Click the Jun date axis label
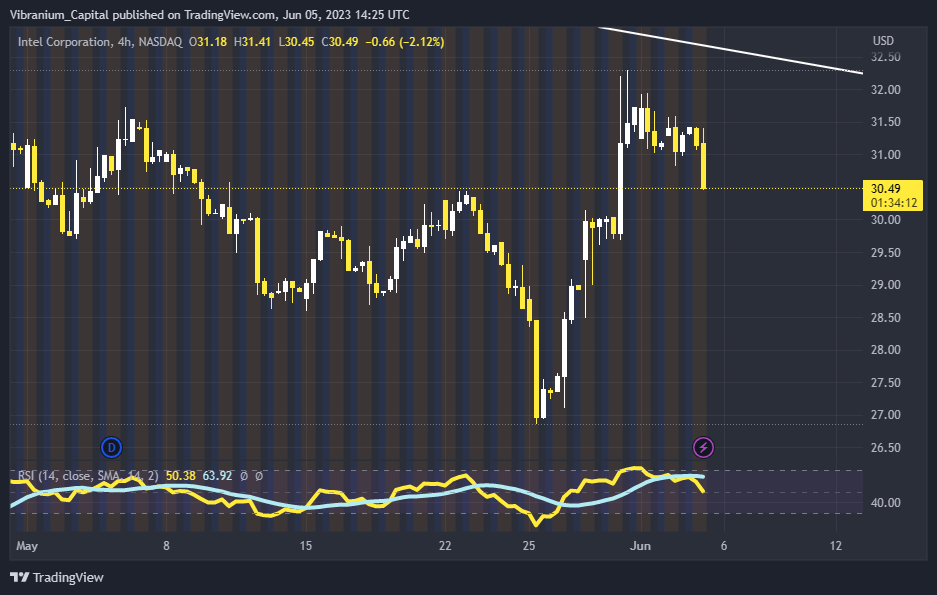The height and width of the screenshot is (595, 937). pos(640,545)
